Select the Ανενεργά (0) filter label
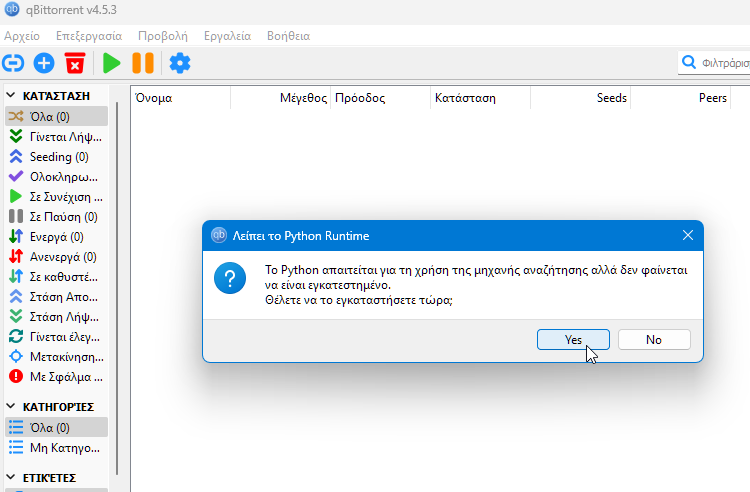The image size is (750, 492). click(x=63, y=257)
